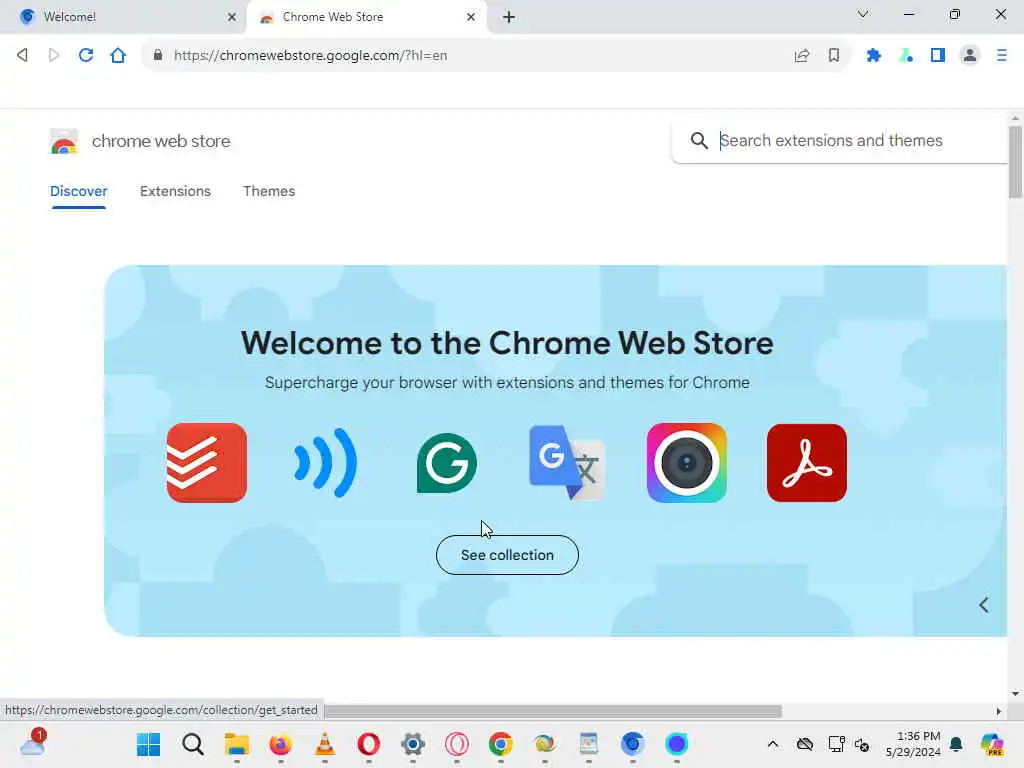
Task: Click the blue sound waves extension icon
Action: (326, 463)
